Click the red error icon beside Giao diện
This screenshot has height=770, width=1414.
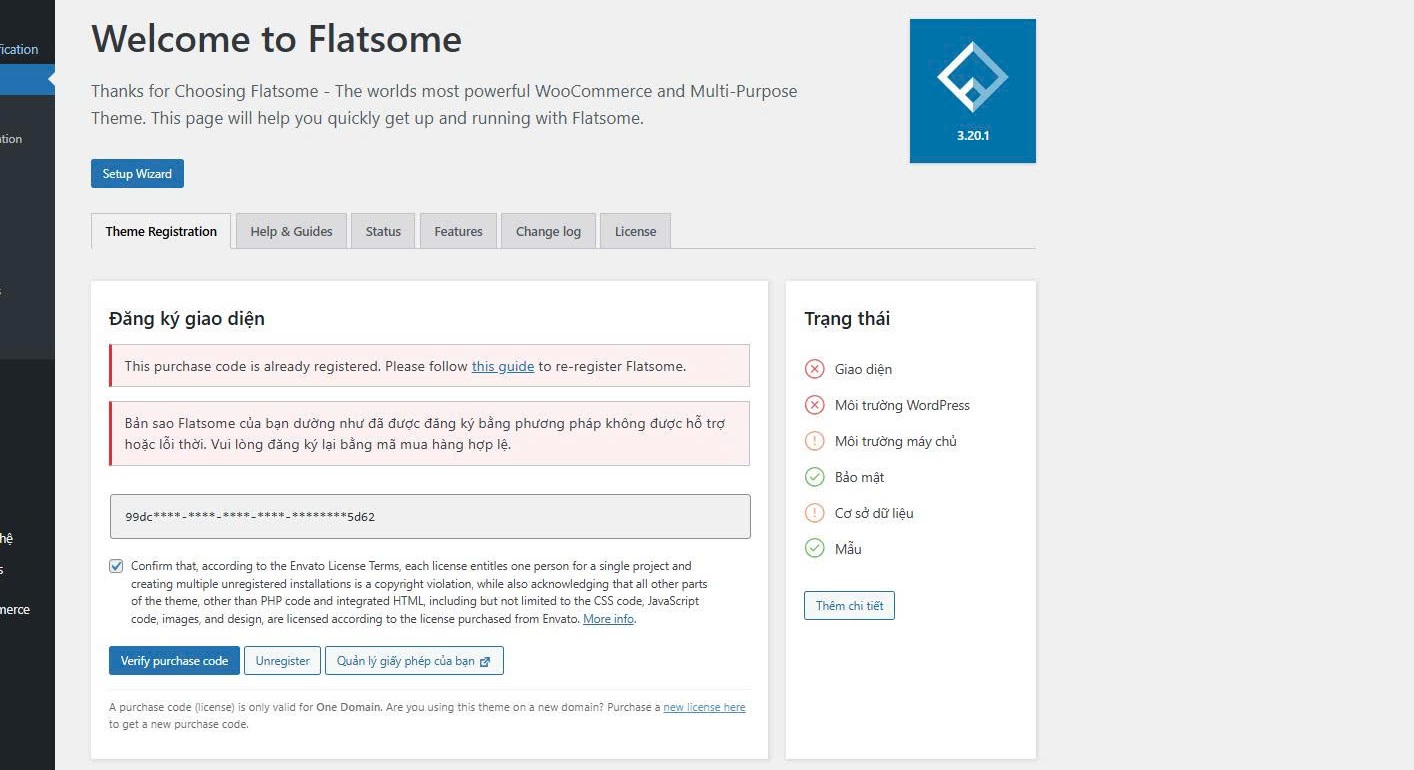(813, 368)
